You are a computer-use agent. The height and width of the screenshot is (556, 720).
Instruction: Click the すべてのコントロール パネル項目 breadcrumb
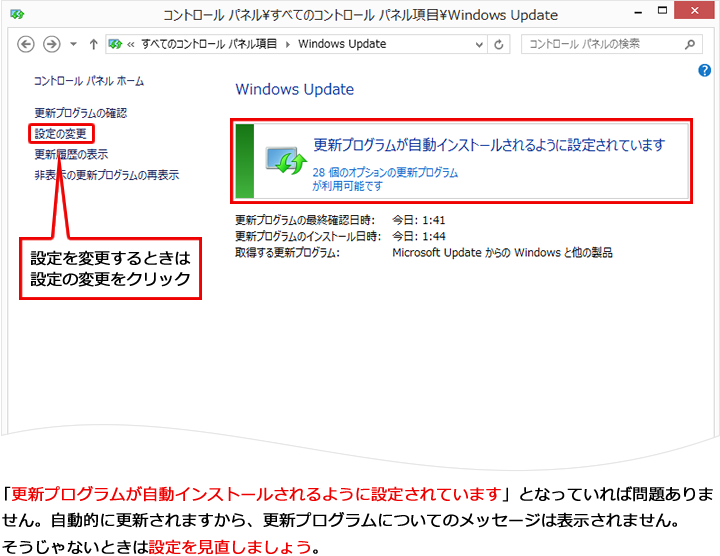tap(209, 44)
